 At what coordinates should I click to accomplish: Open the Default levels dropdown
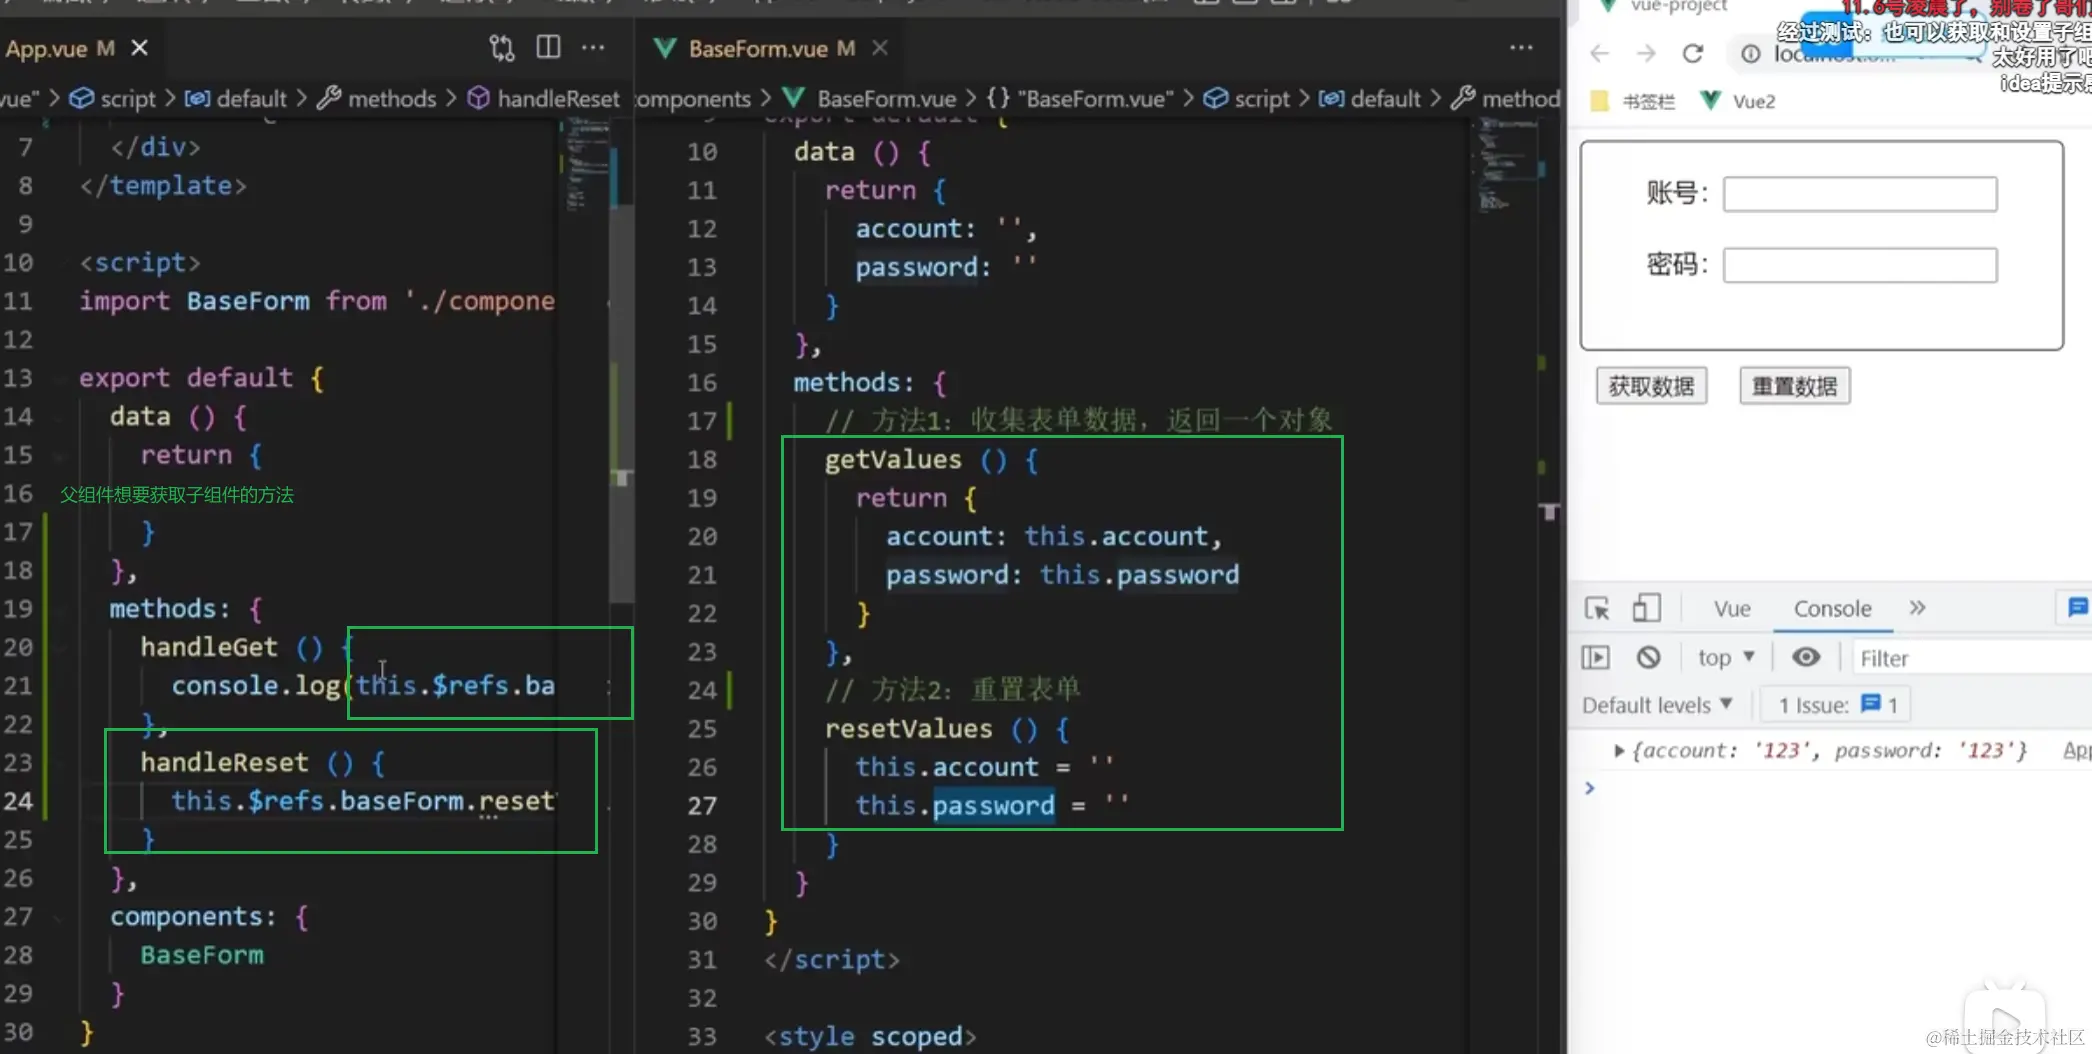tap(1657, 705)
